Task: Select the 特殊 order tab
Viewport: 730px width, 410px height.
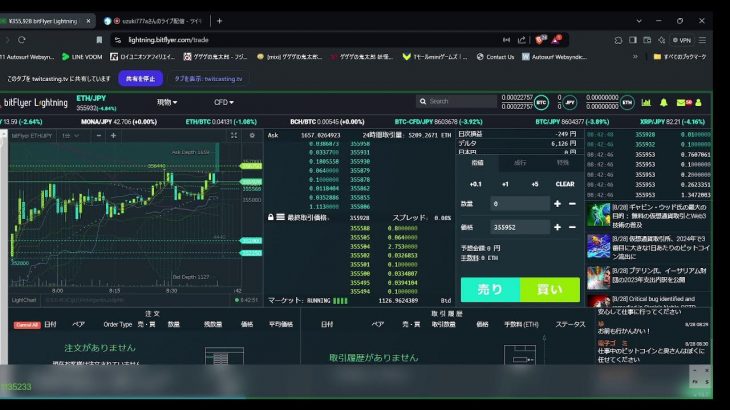Action: (562, 163)
